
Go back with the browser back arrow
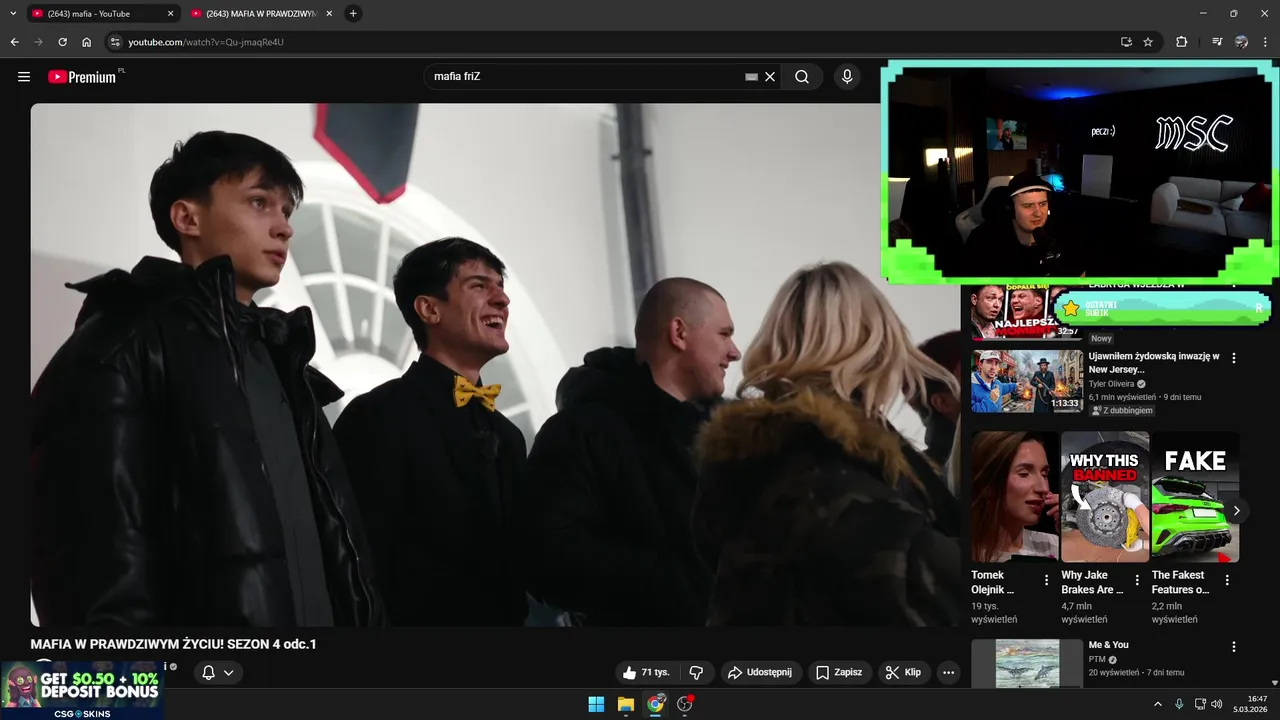coord(14,42)
